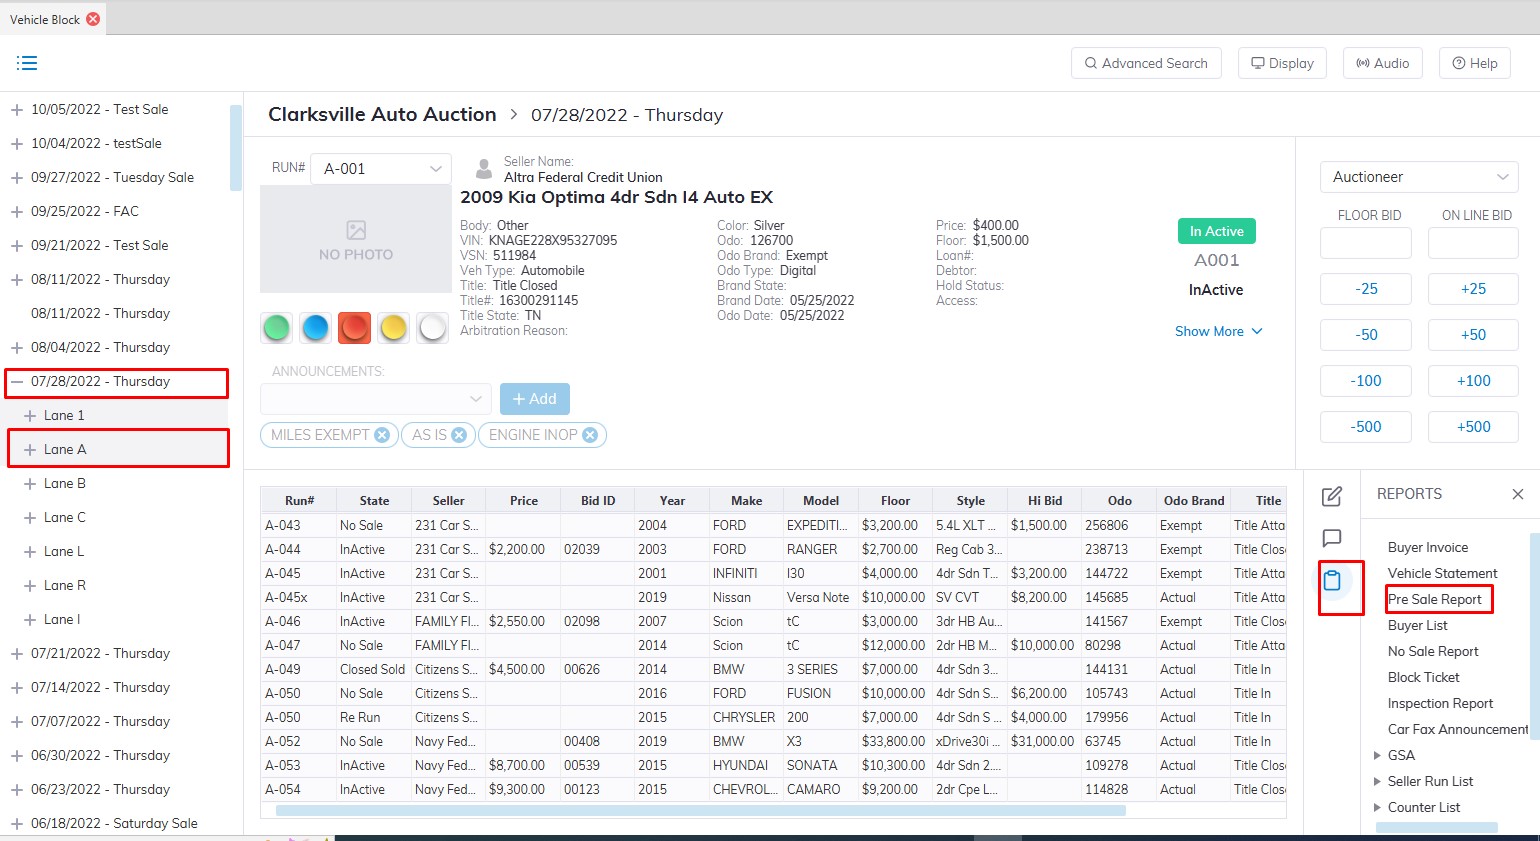This screenshot has width=1540, height=841.
Task: Remove the ENGINE INOP announcement tag
Action: pyautogui.click(x=590, y=435)
